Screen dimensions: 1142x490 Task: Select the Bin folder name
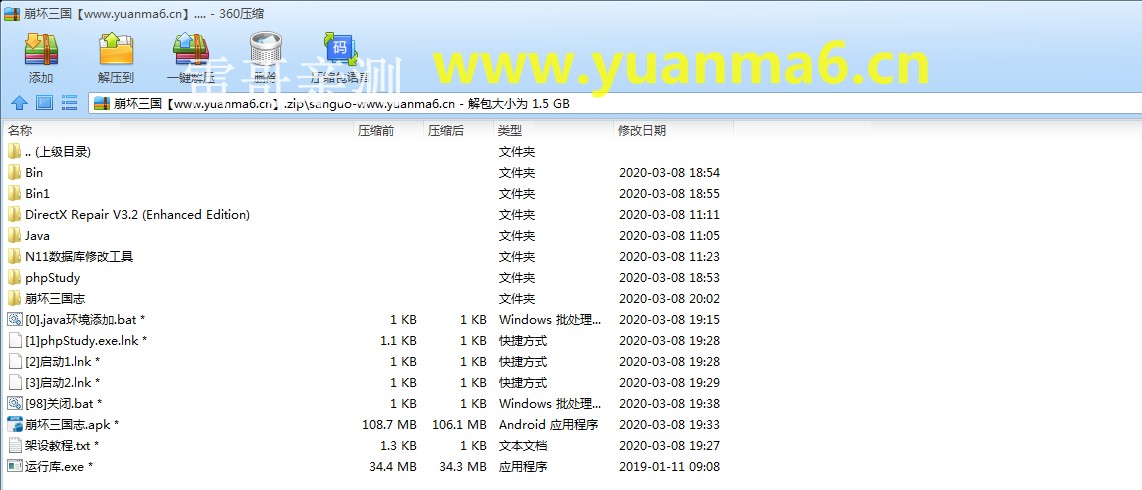click(x=34, y=173)
